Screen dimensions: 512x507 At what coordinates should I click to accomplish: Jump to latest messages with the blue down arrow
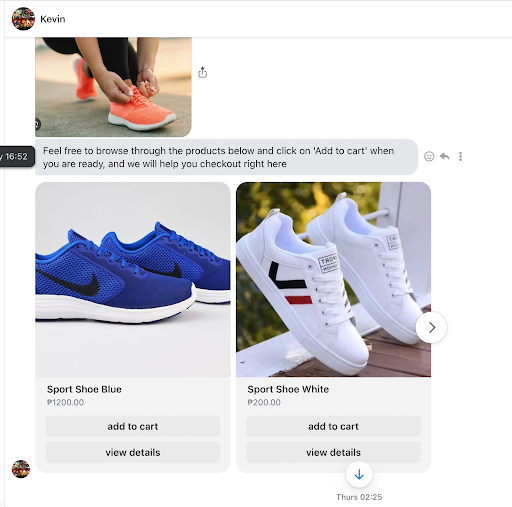(x=359, y=474)
